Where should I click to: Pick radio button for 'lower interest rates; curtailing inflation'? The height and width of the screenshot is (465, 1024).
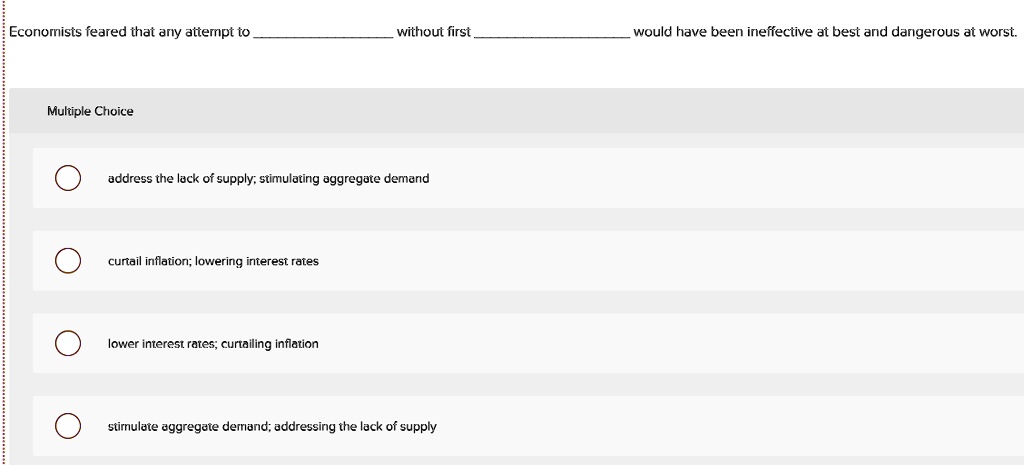coord(68,344)
